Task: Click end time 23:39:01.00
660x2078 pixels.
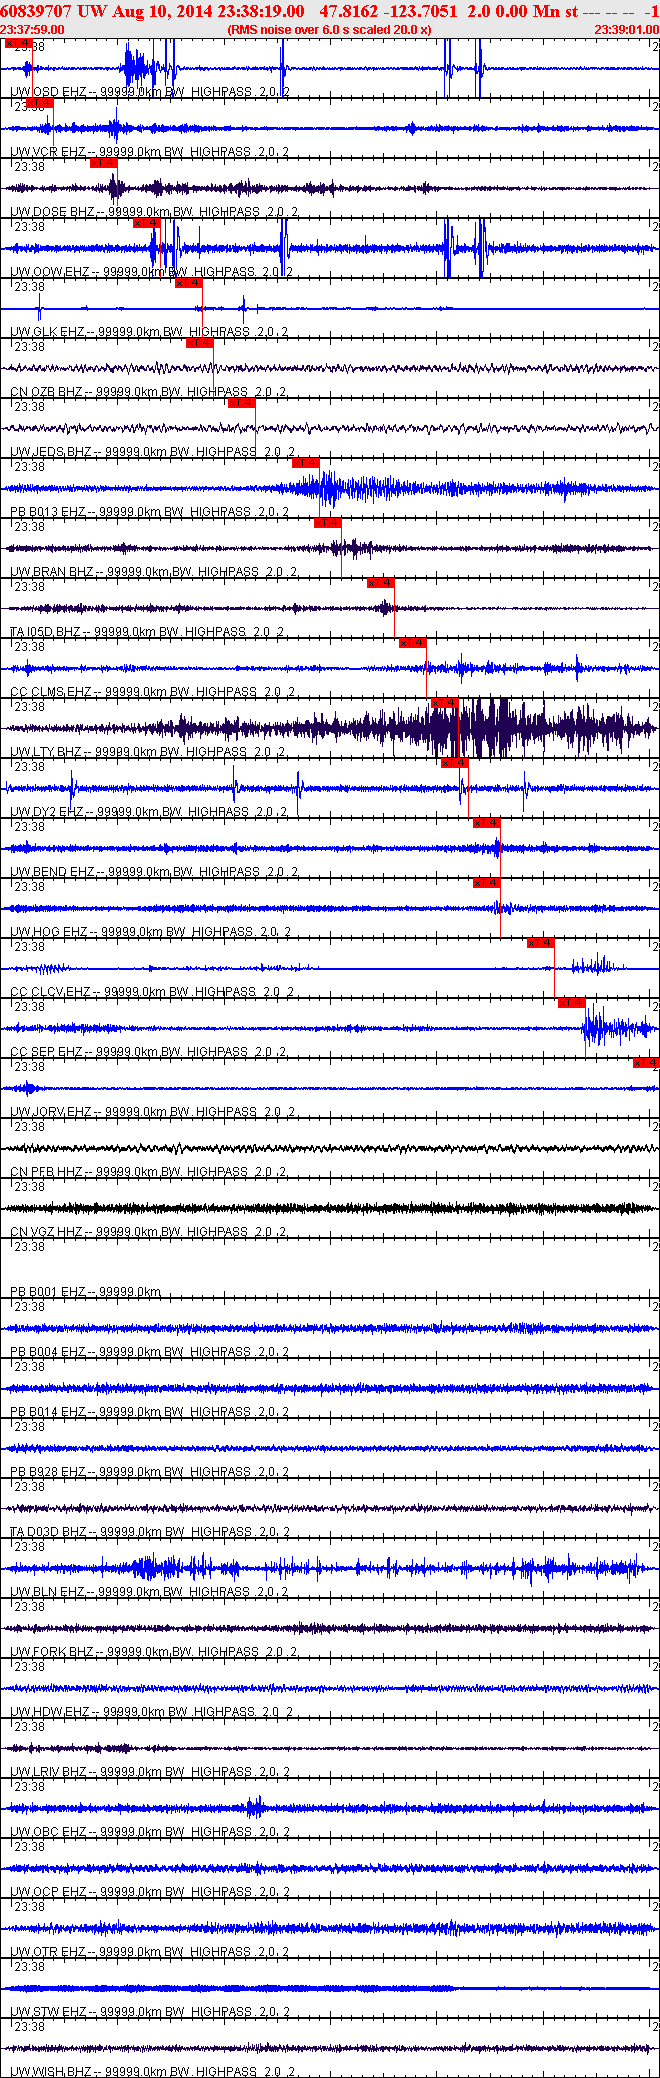Action: click(627, 30)
